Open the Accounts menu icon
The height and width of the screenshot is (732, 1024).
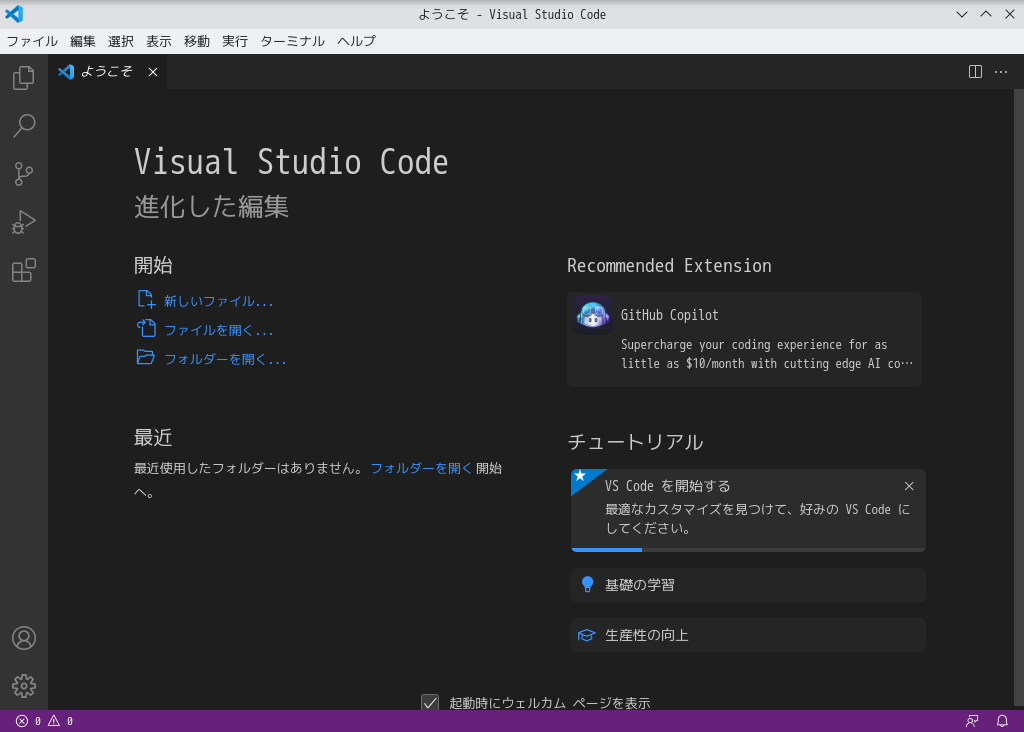[x=24, y=638]
